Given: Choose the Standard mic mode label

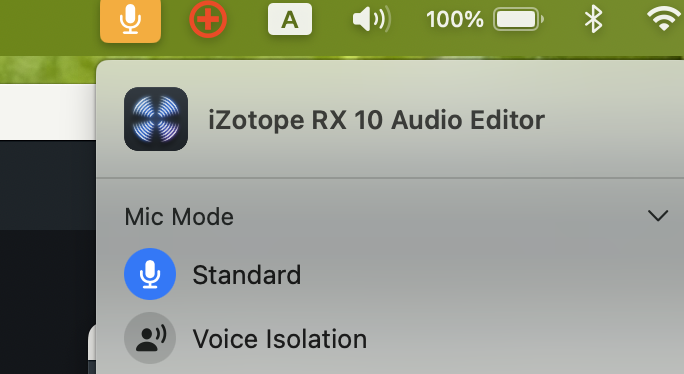Looking at the screenshot, I should 247,275.
